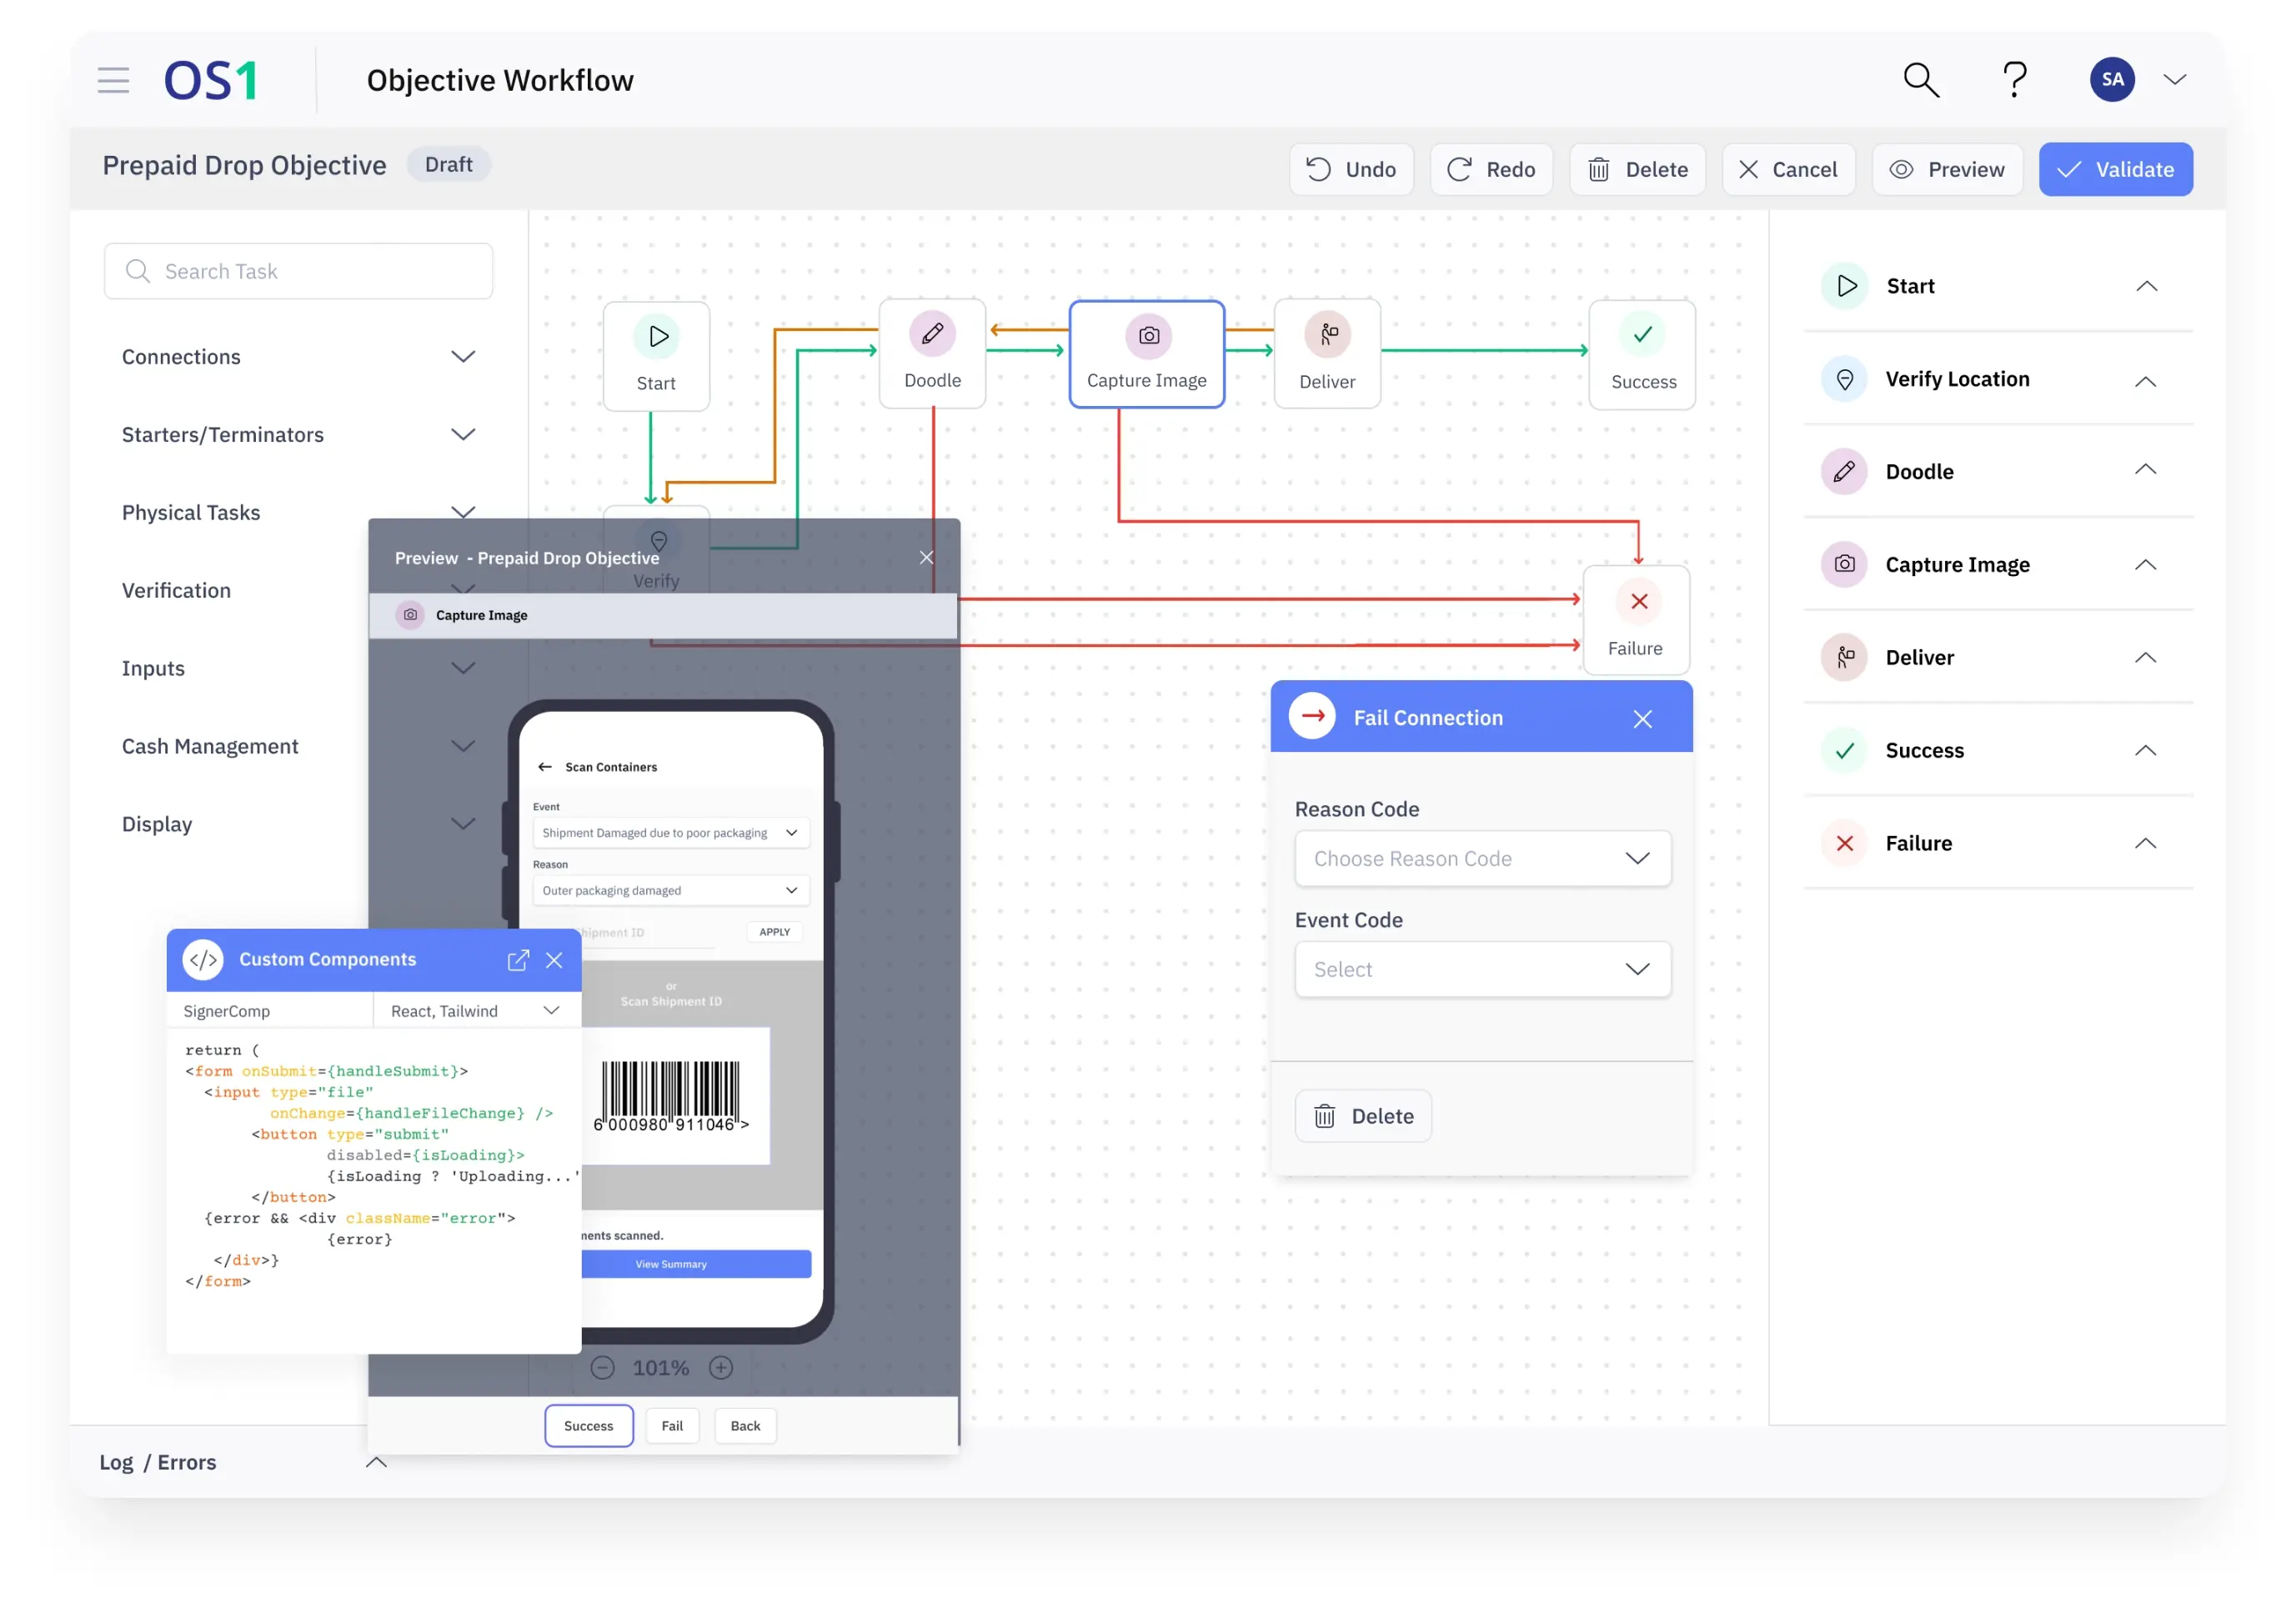The width and height of the screenshot is (2296, 1608).
Task: Click the Verify Location pin icon
Action: (x=1845, y=379)
